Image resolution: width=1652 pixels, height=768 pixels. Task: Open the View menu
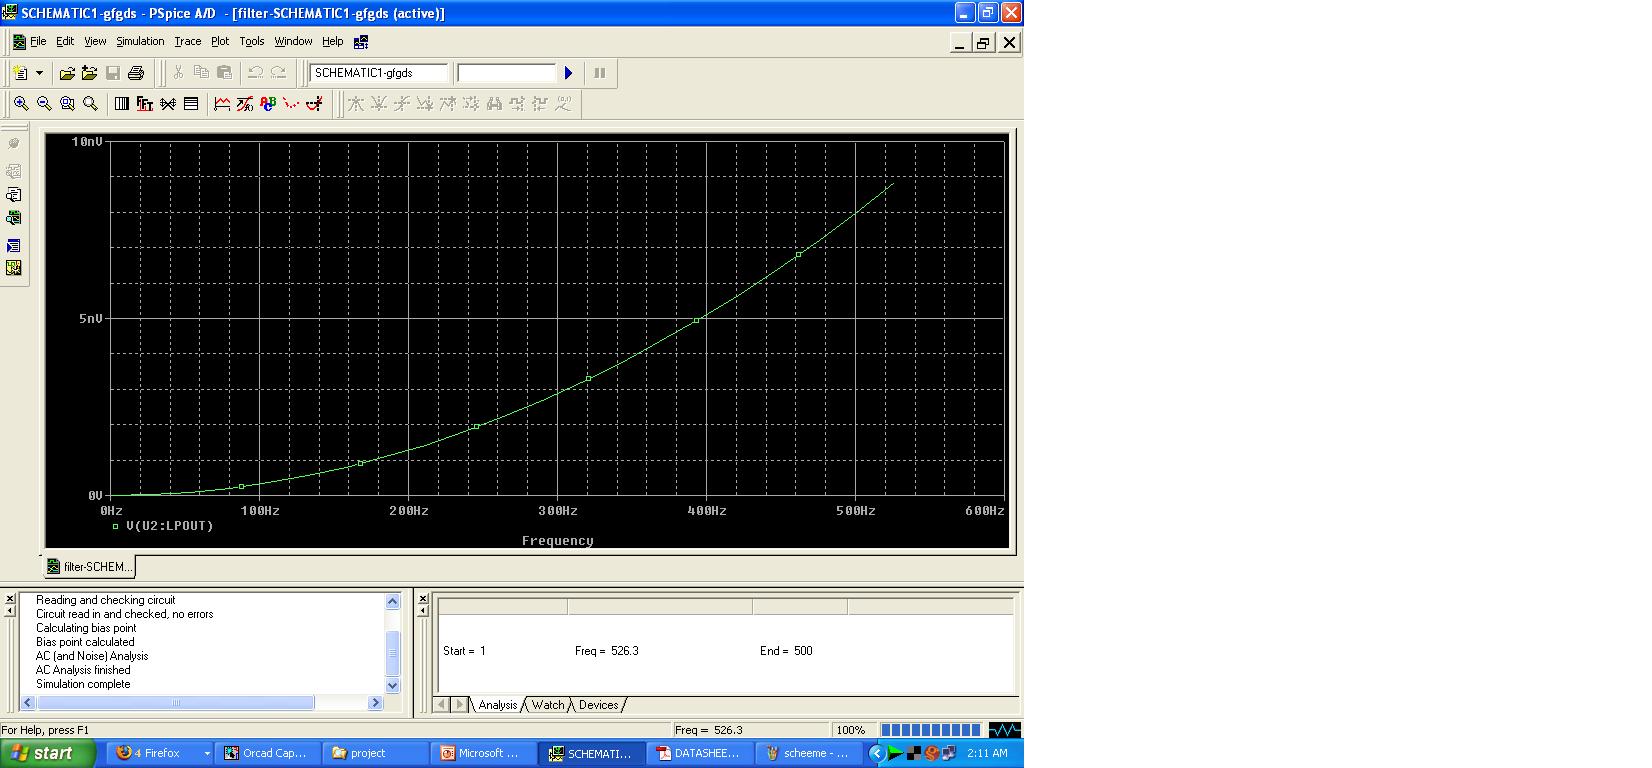pyautogui.click(x=95, y=42)
